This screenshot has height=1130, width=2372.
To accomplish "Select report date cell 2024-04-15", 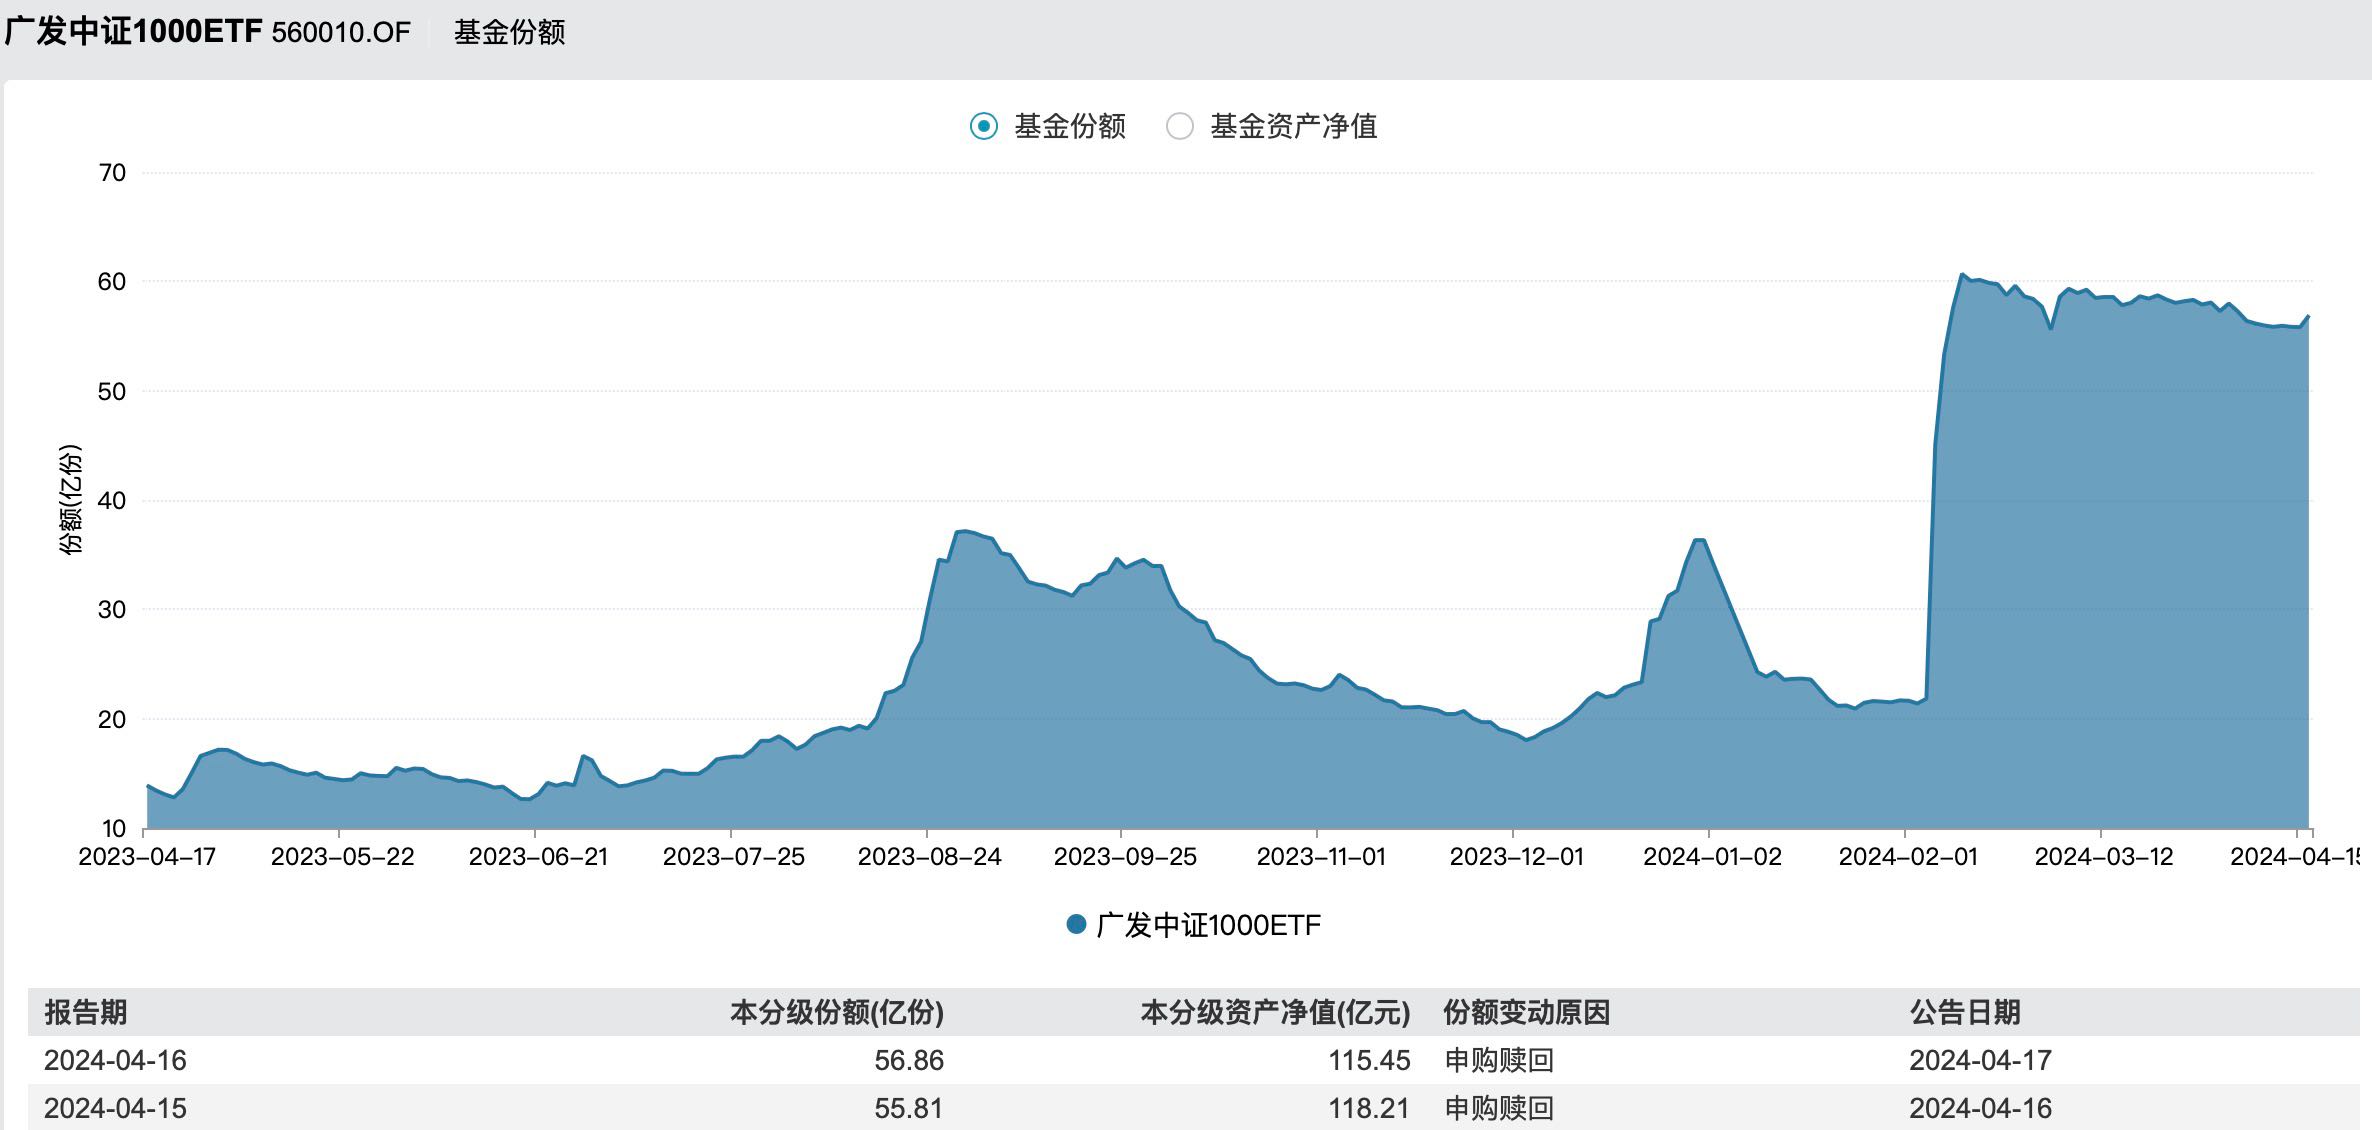I will [115, 1108].
